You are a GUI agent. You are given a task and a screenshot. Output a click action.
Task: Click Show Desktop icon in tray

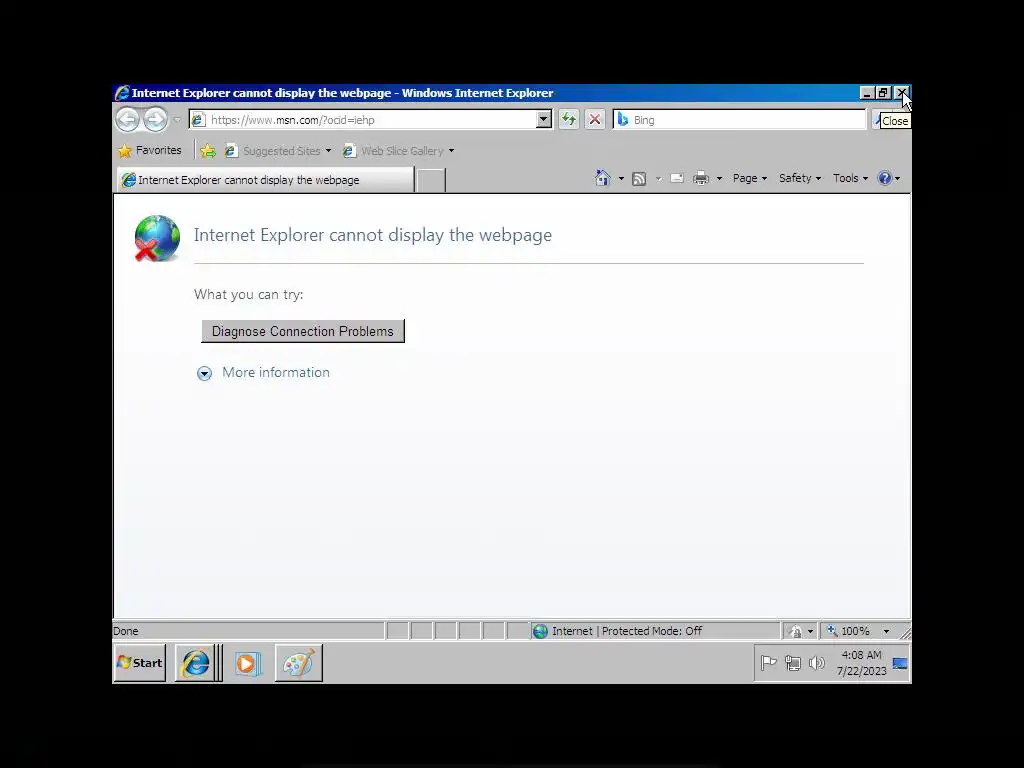(x=901, y=664)
